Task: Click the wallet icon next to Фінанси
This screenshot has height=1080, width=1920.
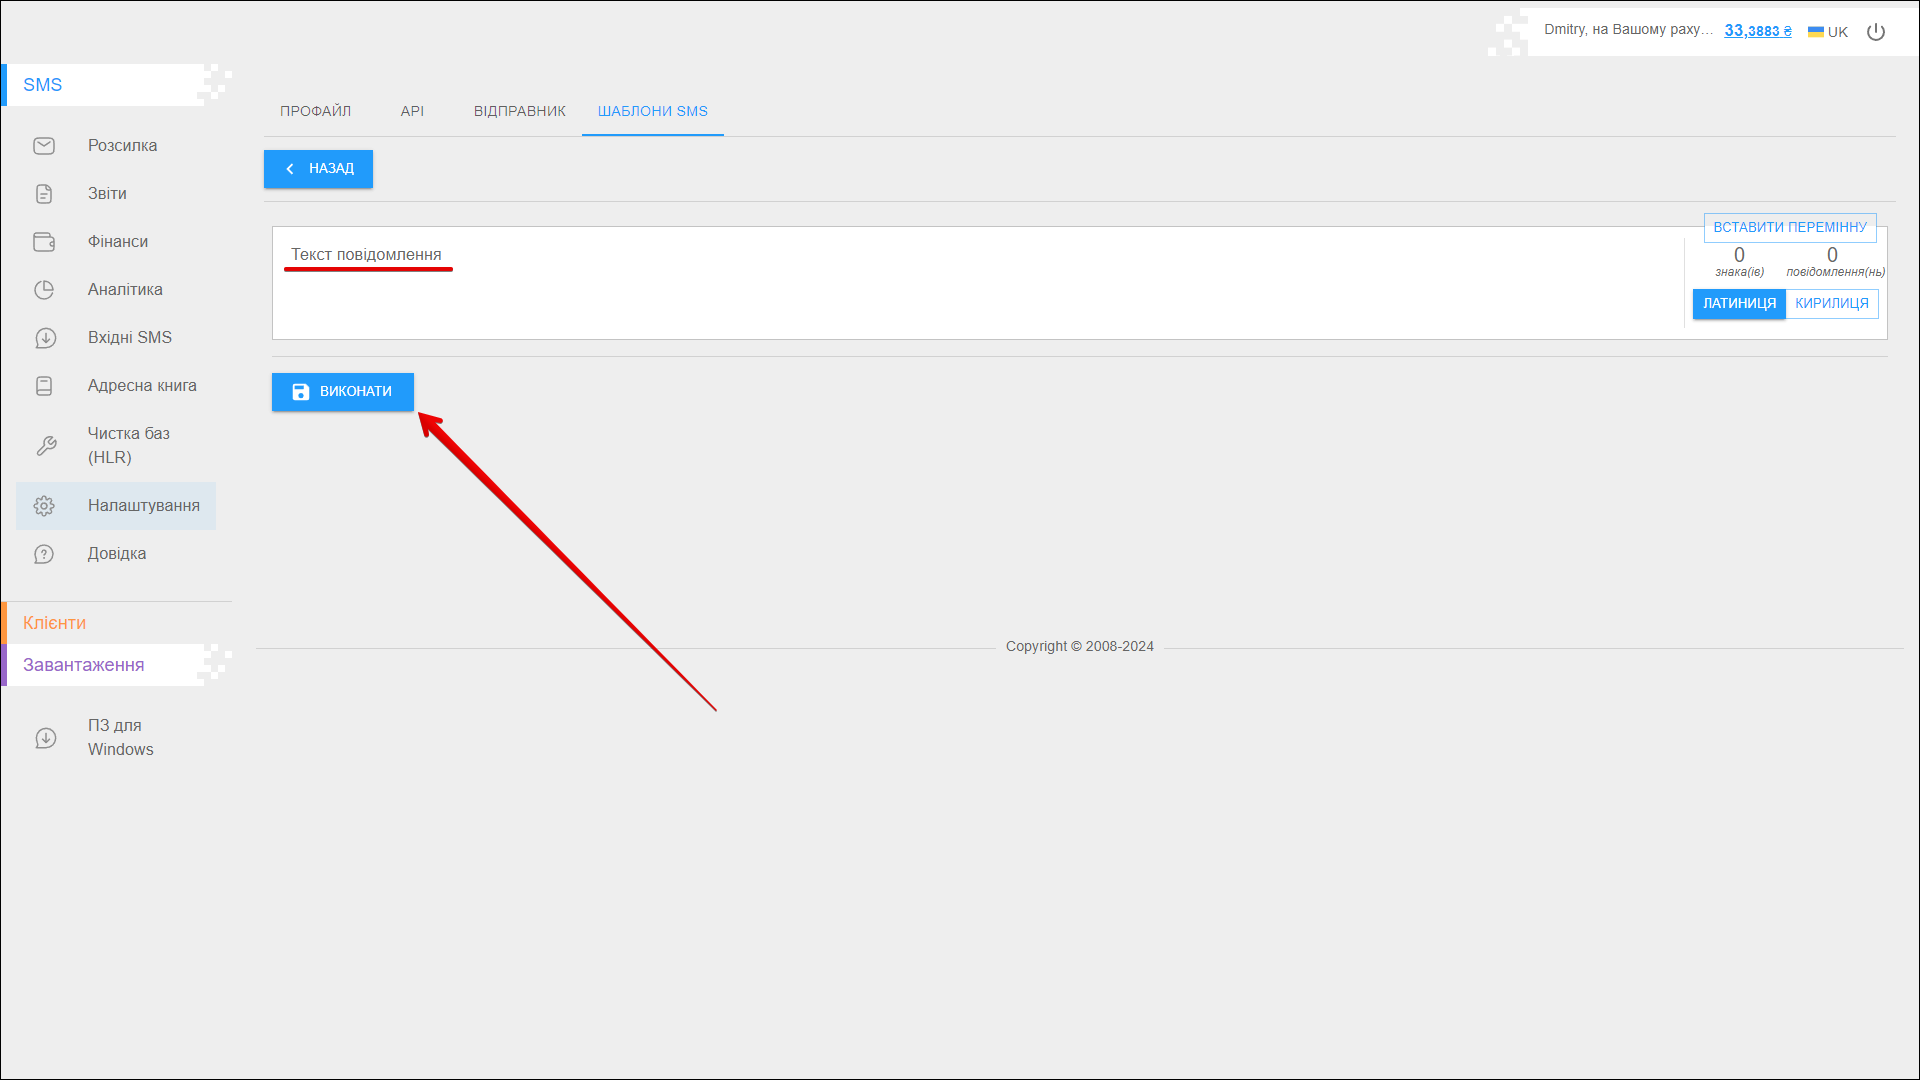Action: pyautogui.click(x=44, y=242)
